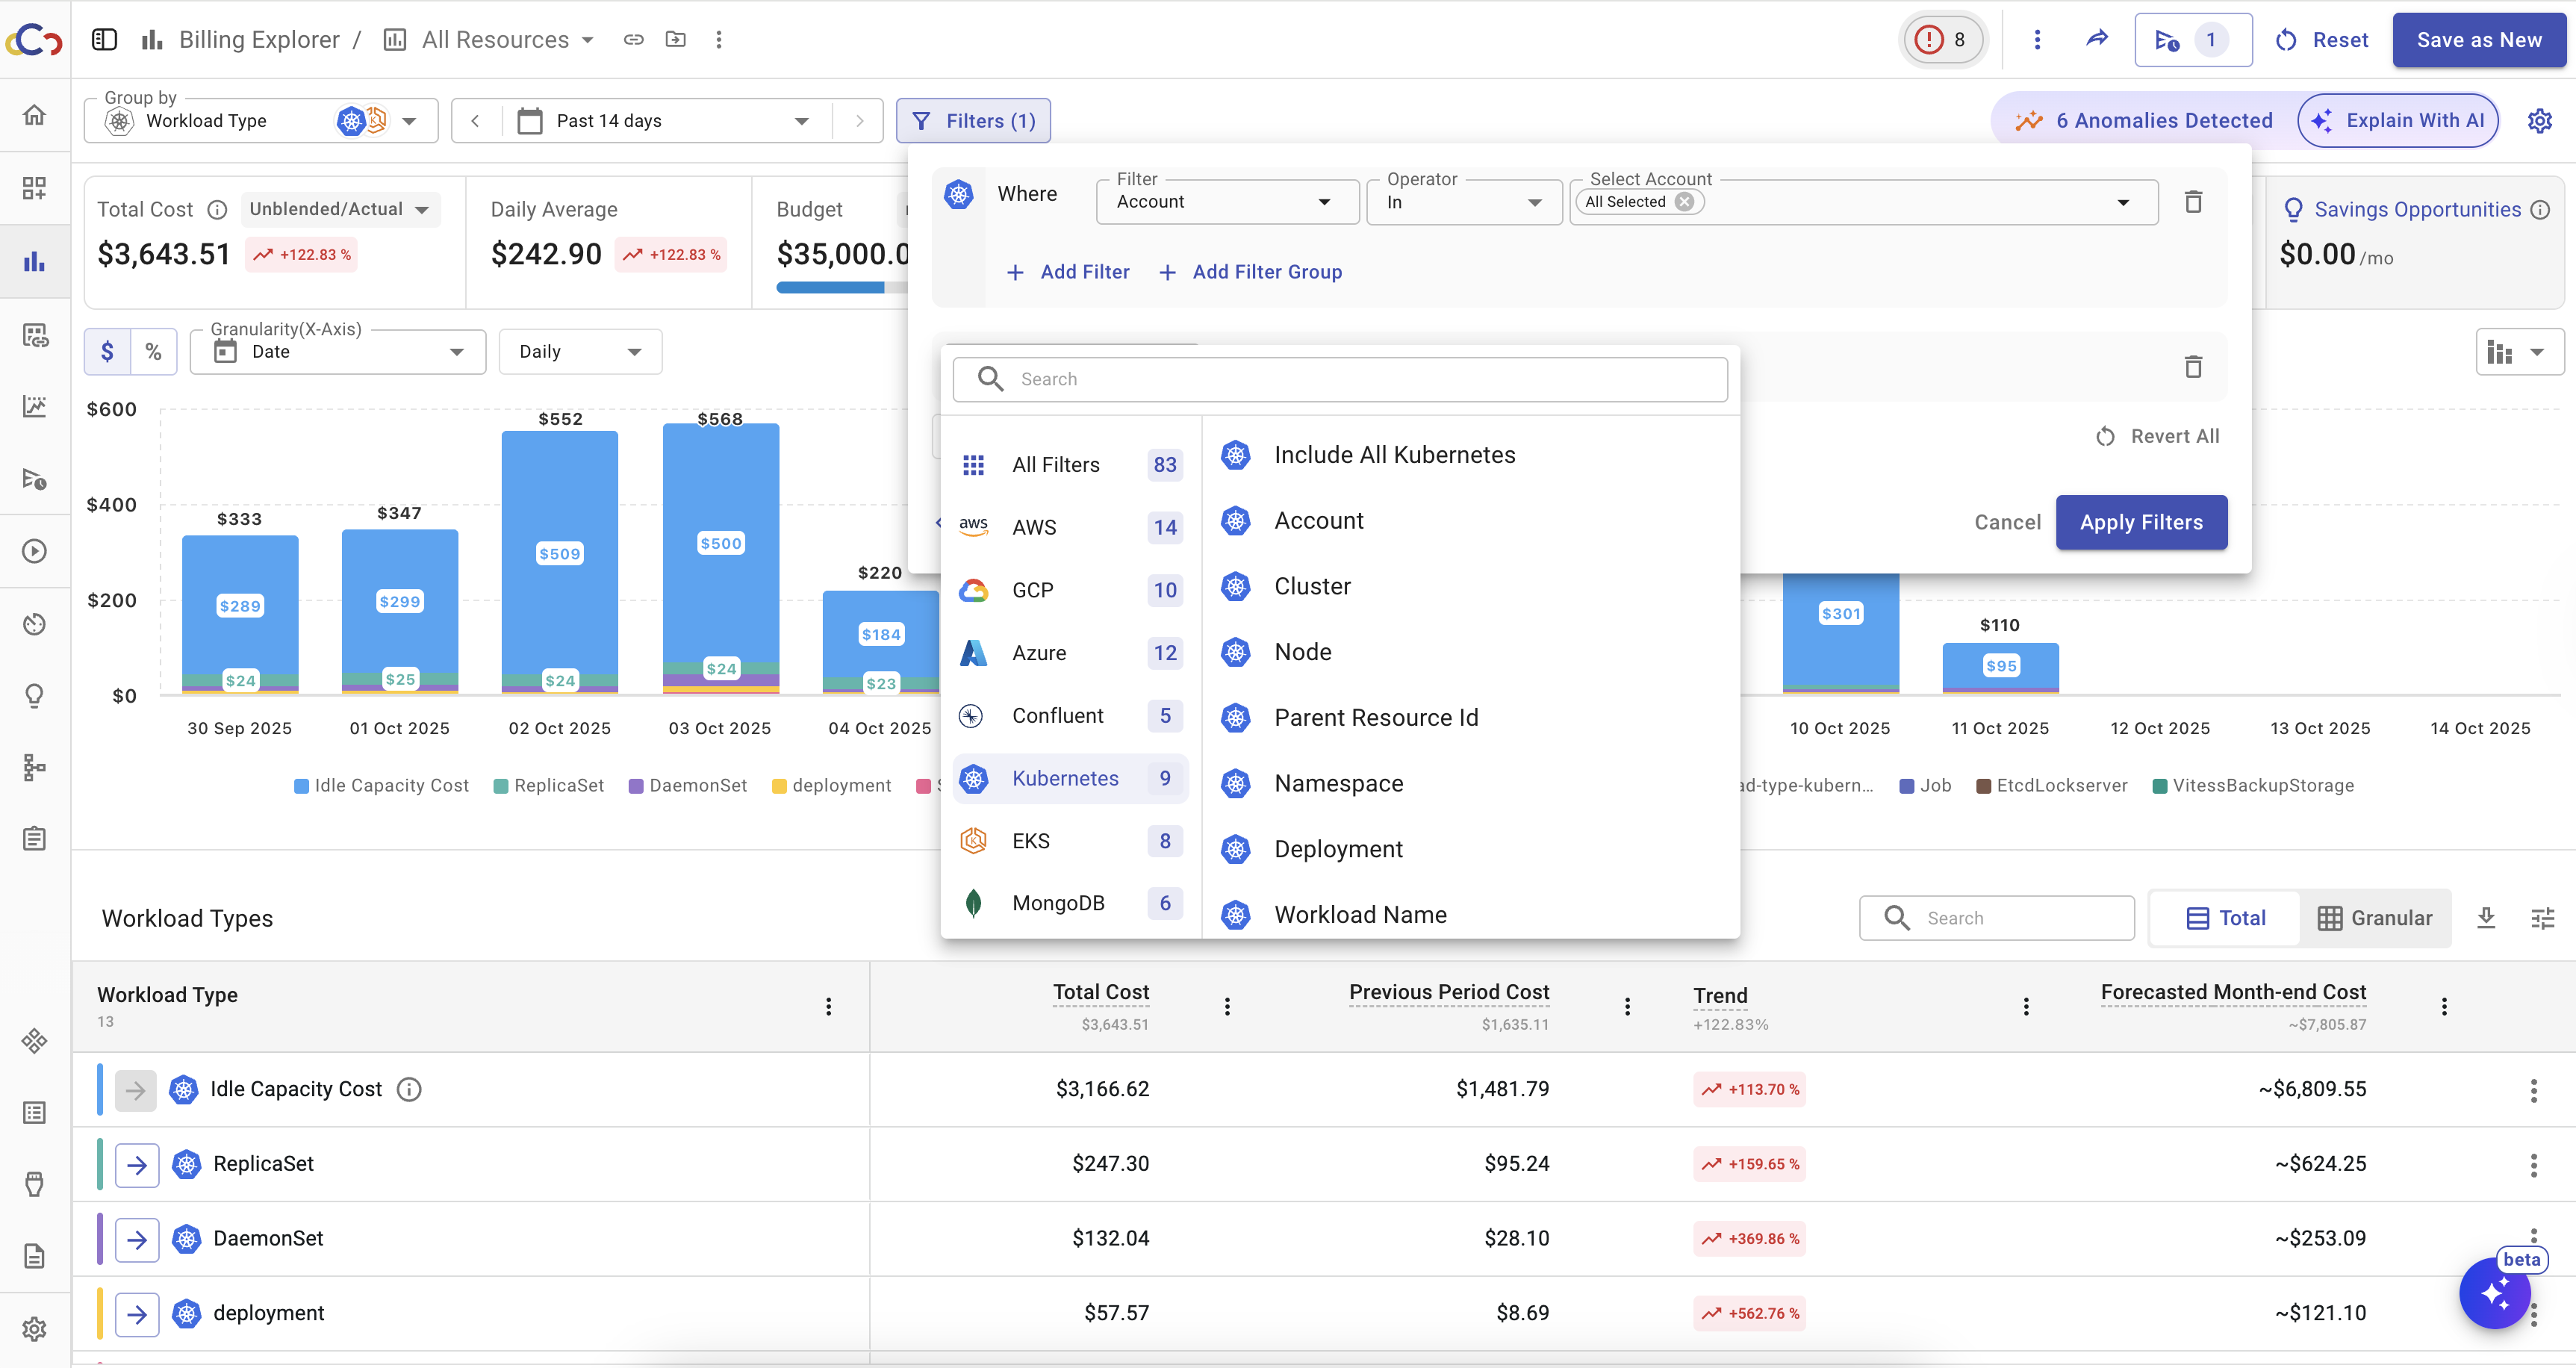Open the table column settings sliders icon
This screenshot has height=1368, width=2576.
click(x=2542, y=917)
